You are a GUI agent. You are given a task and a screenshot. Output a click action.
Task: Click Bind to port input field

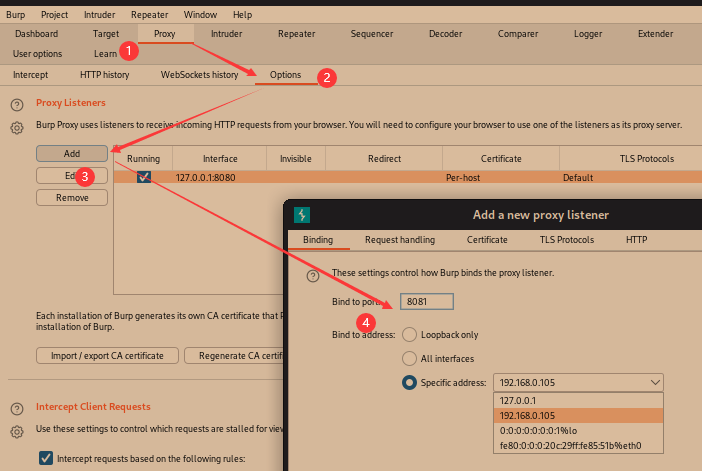pos(427,301)
